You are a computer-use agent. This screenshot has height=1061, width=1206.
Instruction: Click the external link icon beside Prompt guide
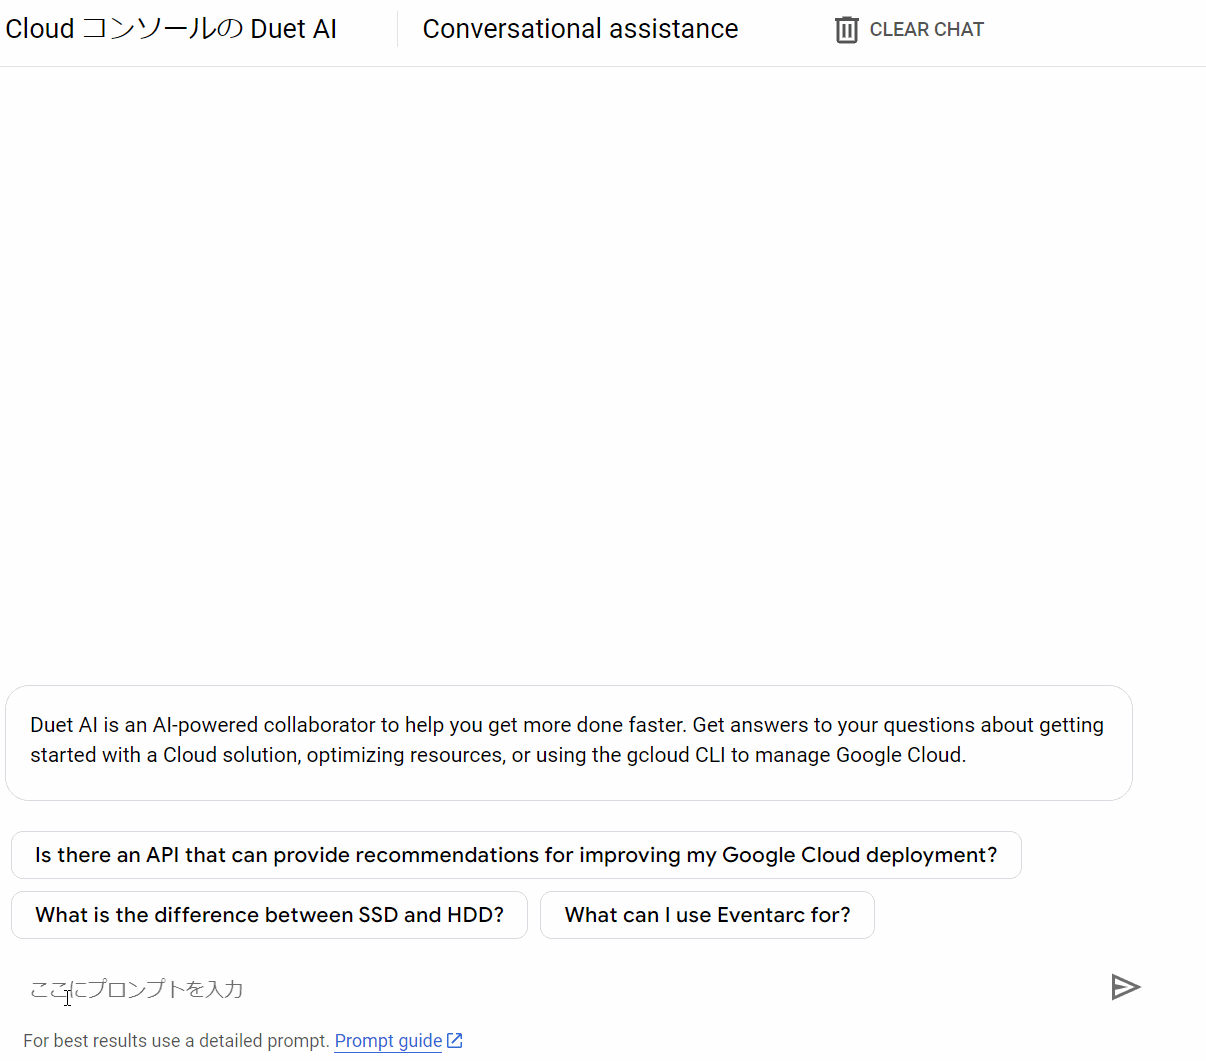455,1040
